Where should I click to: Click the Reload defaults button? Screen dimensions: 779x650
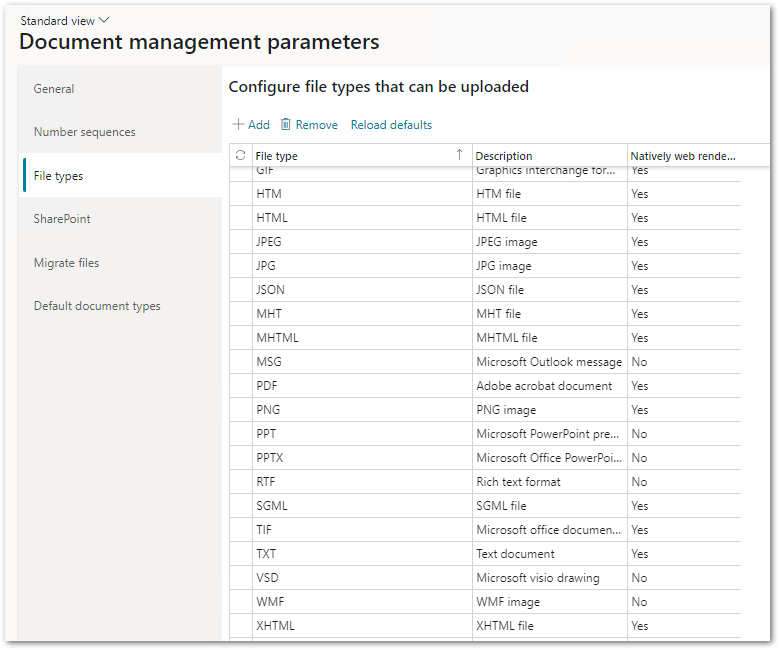391,125
